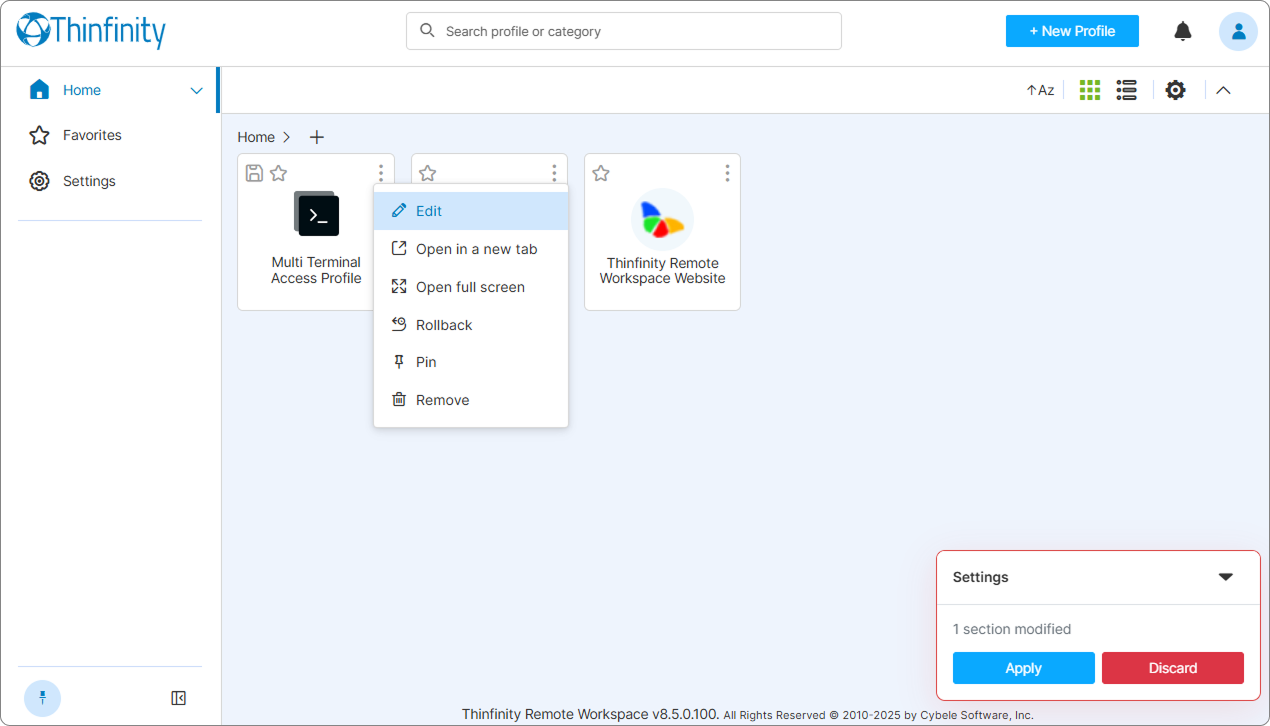1270x726 pixels.
Task: Switch to grid view
Action: point(1090,90)
